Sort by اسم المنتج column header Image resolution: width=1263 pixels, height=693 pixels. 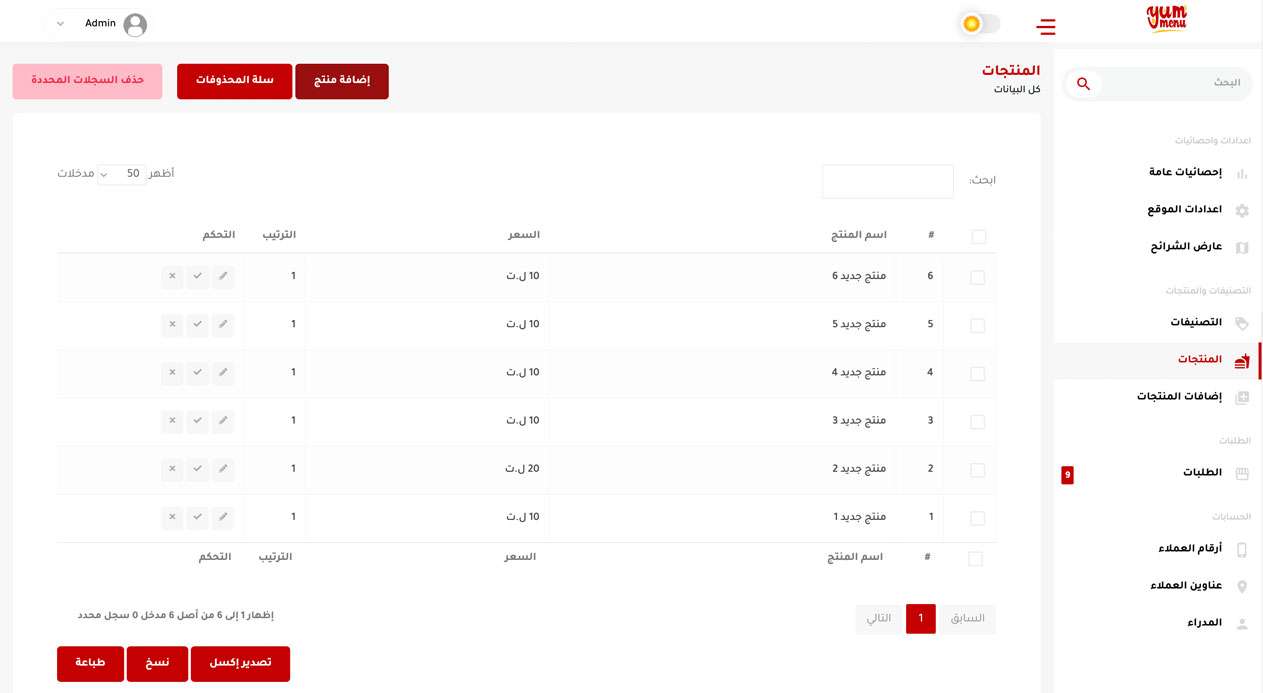click(858, 235)
